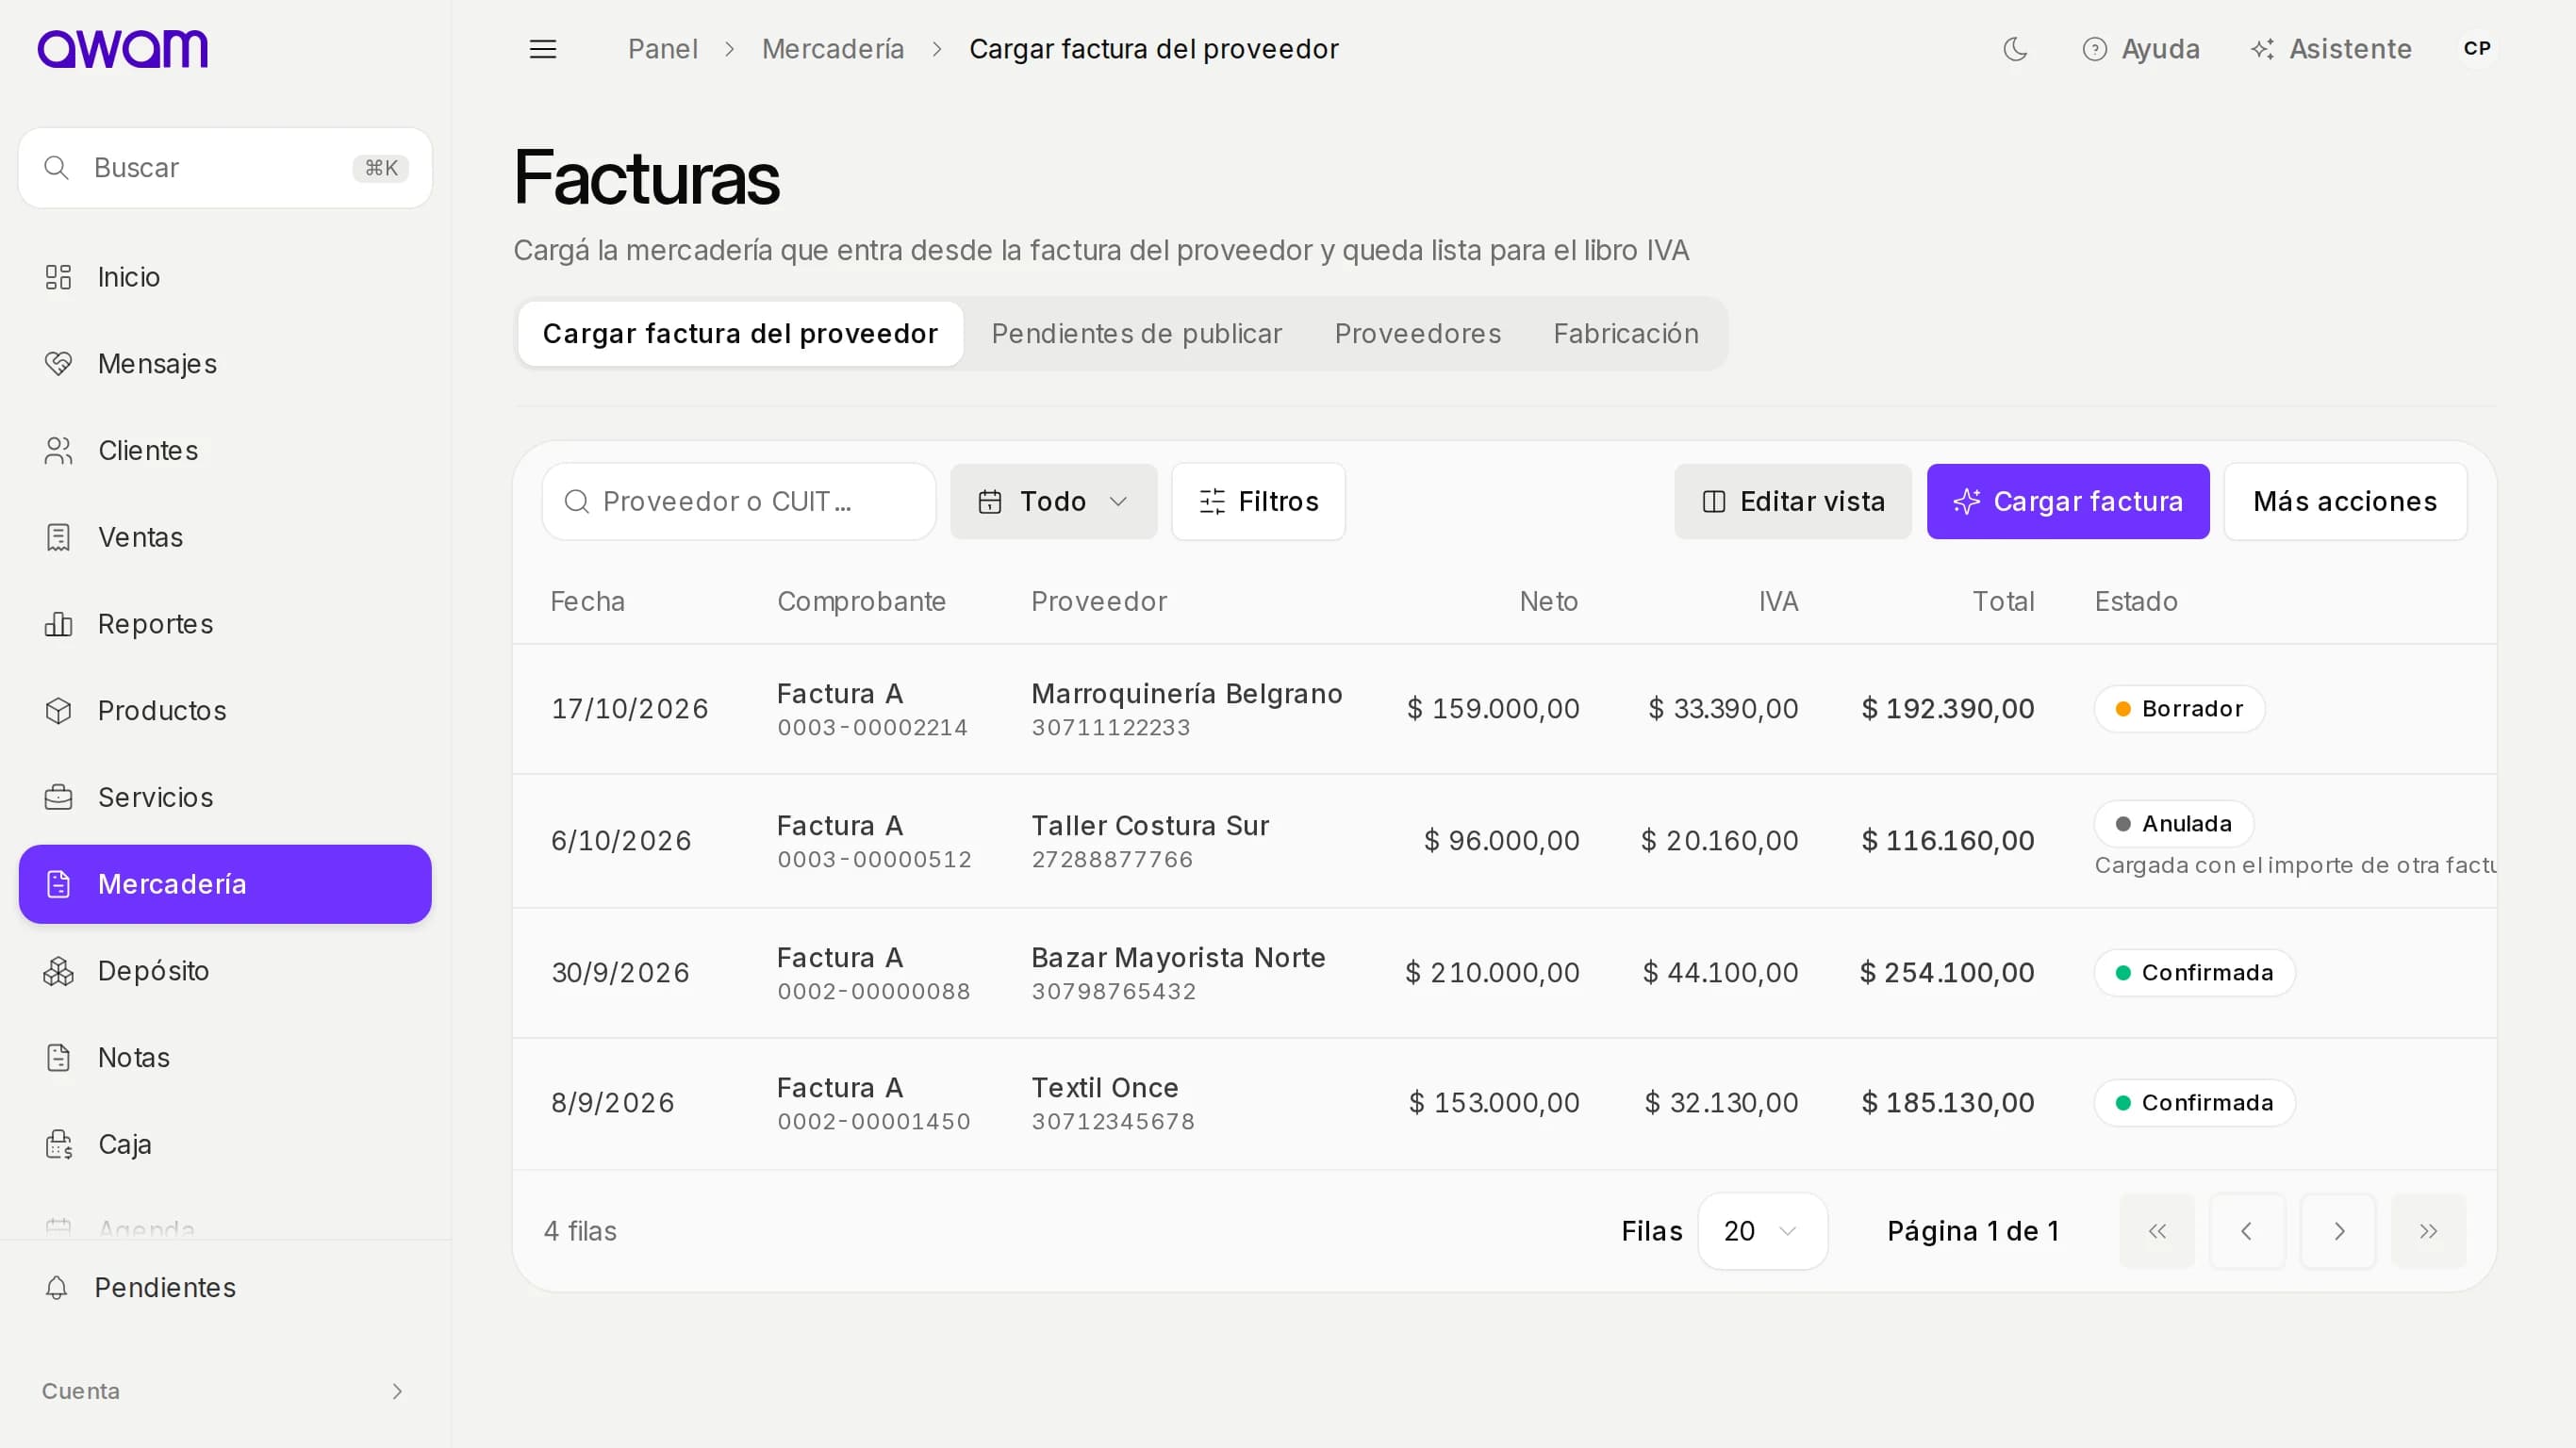
Task: Open Más acciones menu
Action: (2345, 502)
